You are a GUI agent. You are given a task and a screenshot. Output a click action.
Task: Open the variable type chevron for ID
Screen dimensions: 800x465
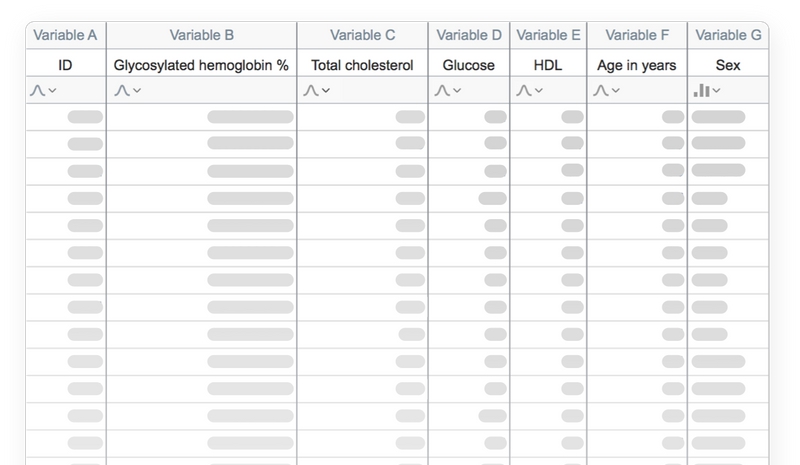point(52,91)
